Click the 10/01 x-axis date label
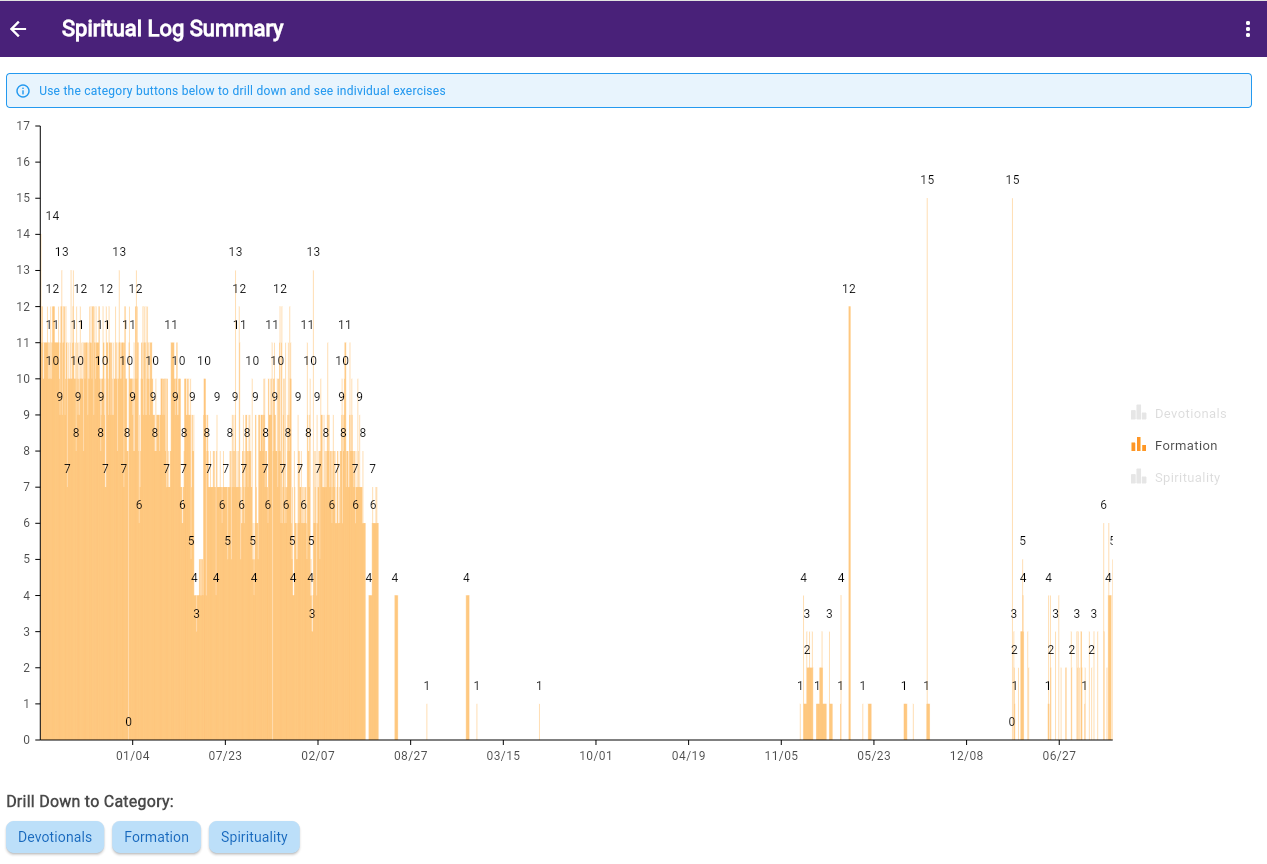Viewport: 1267px width, 864px height. (x=596, y=756)
